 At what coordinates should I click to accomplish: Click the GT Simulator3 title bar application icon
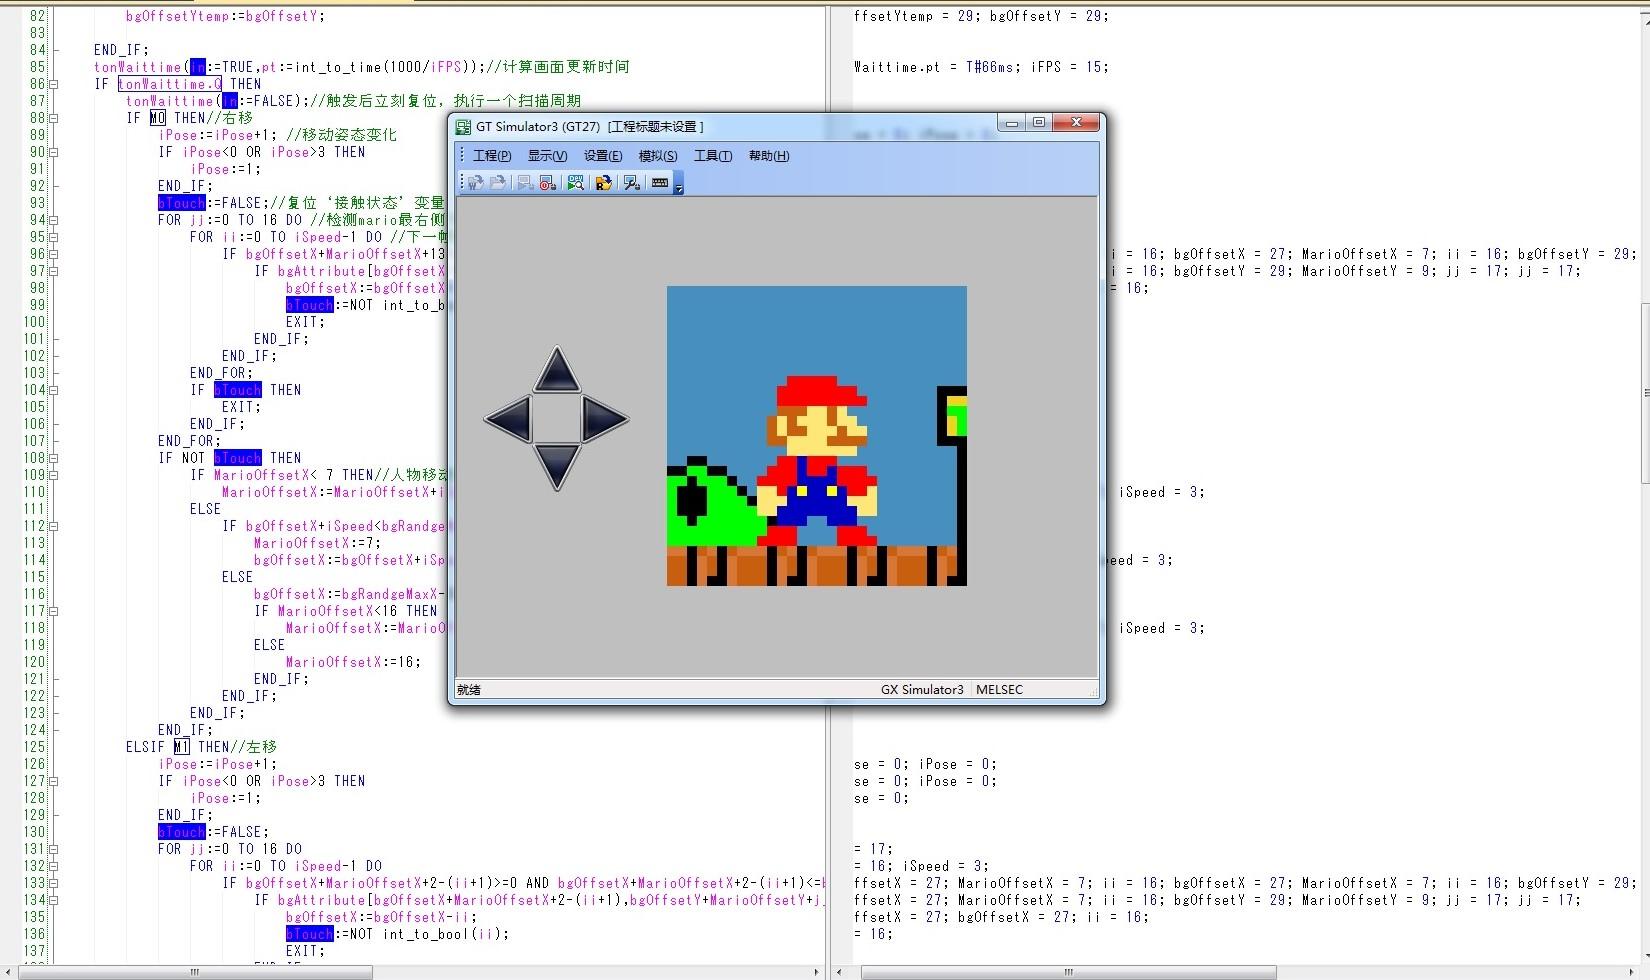[463, 127]
